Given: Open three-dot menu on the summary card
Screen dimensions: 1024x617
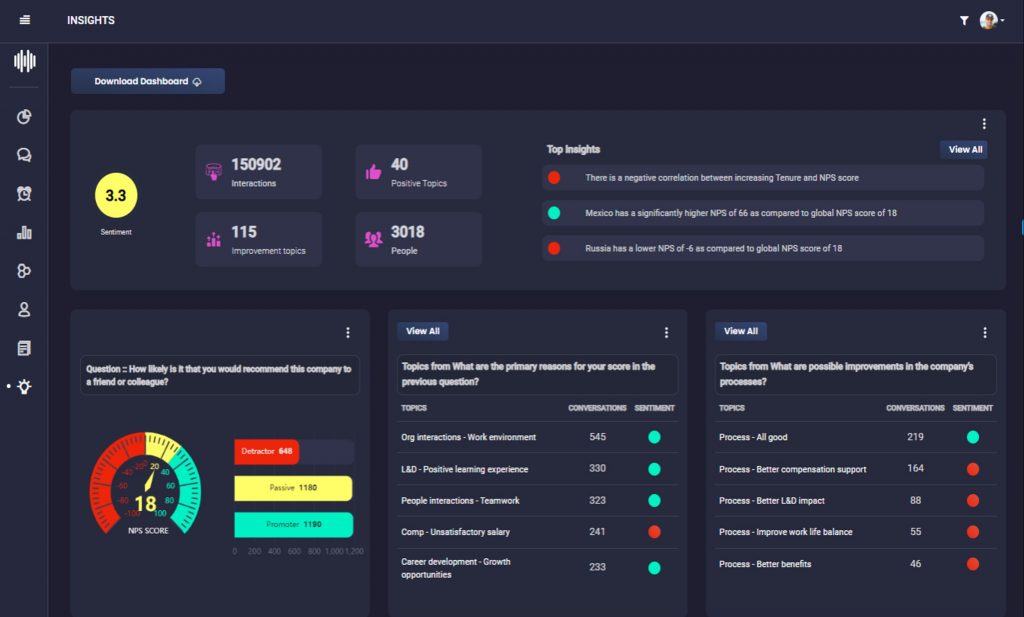Looking at the screenshot, I should (x=984, y=124).
